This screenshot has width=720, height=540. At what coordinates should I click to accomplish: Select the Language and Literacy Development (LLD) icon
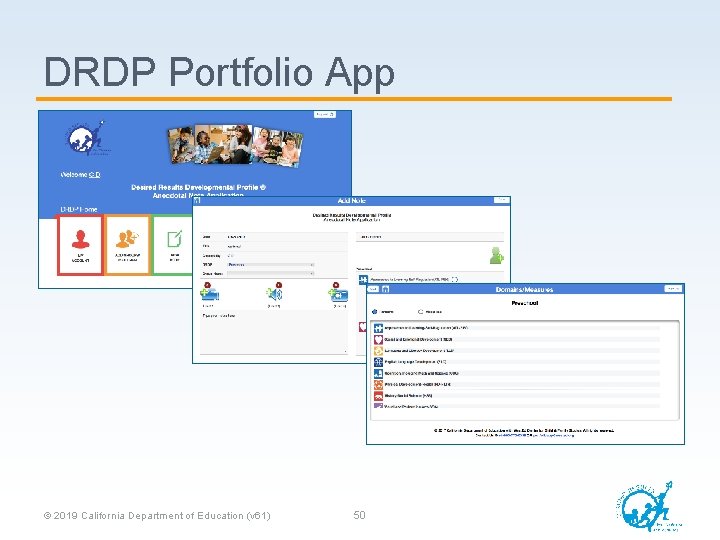[378, 351]
